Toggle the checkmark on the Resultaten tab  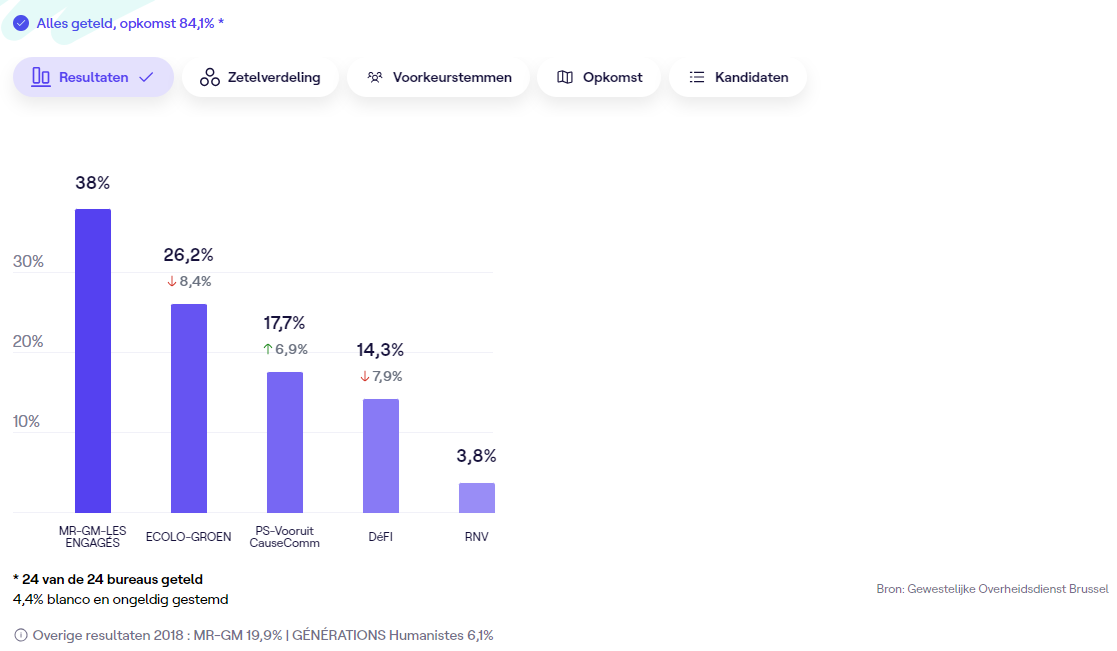tap(146, 77)
